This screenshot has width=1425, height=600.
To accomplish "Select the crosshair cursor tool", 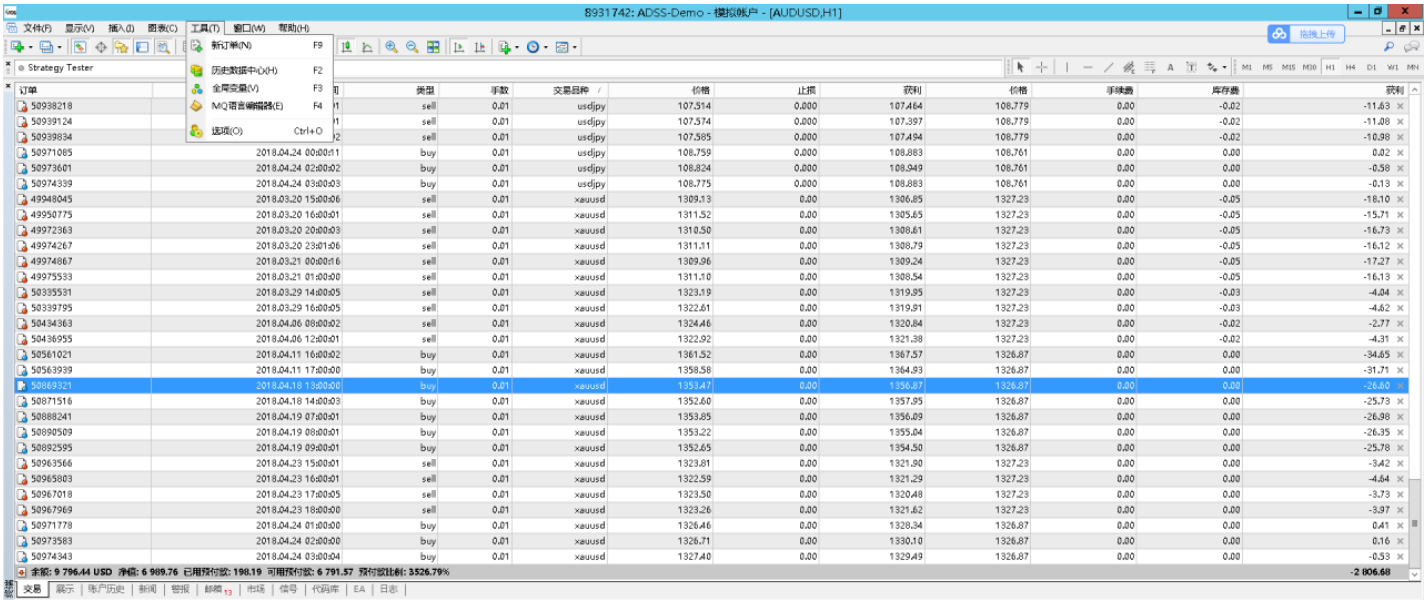I will pos(1041,67).
